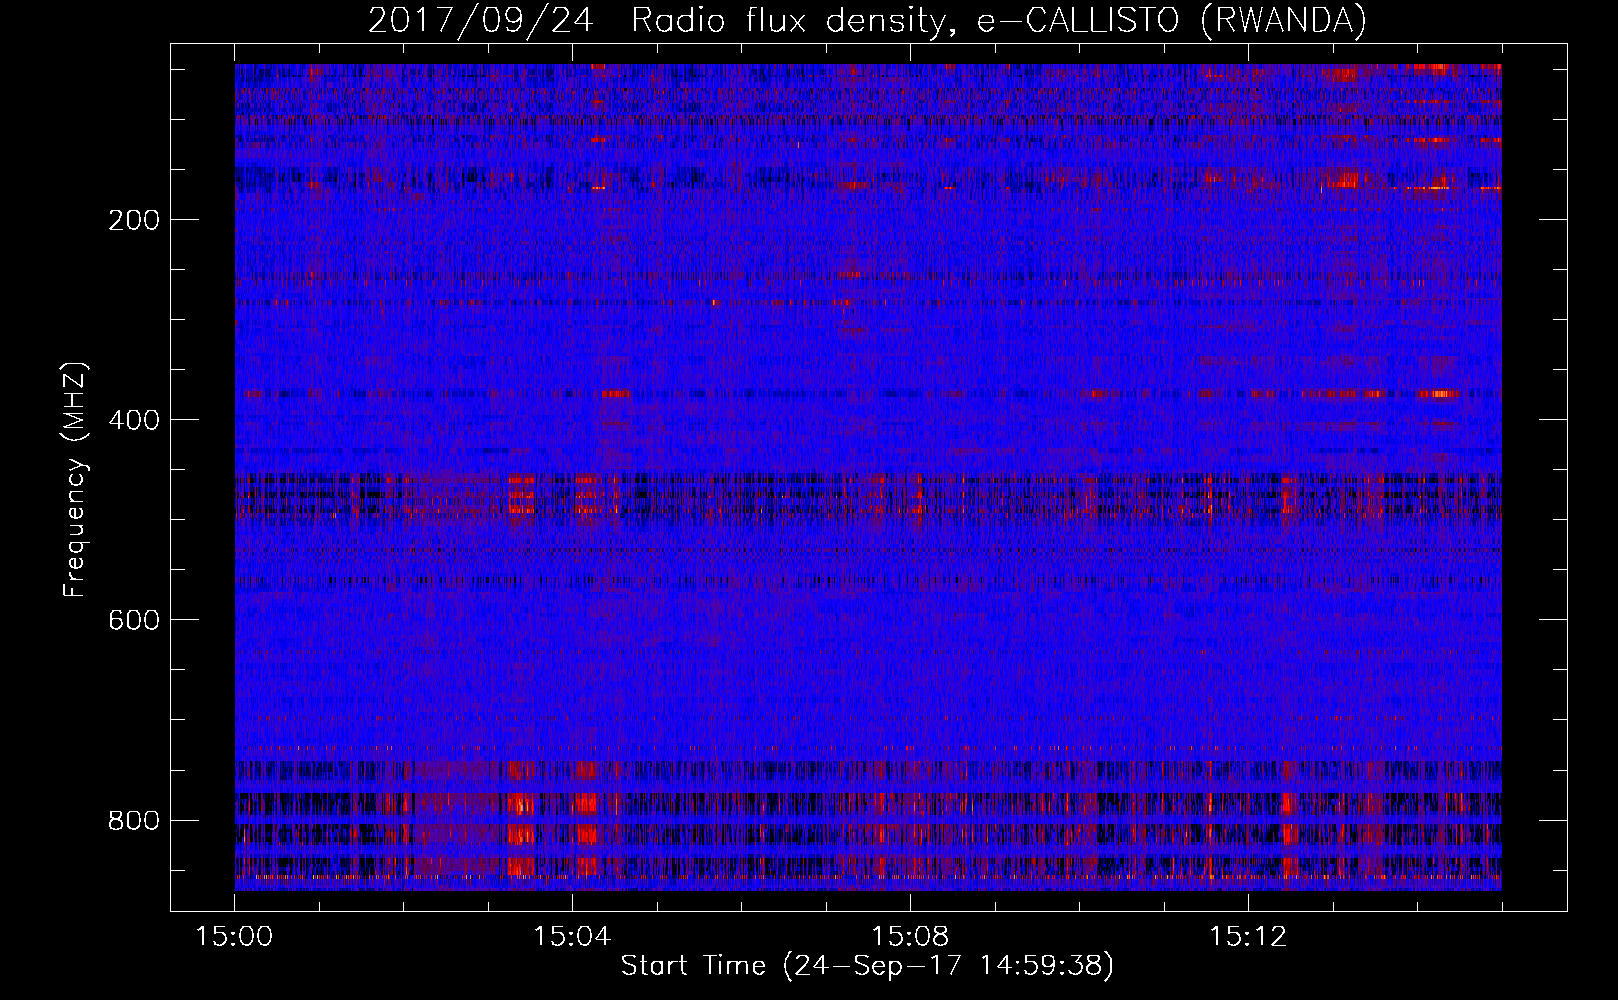
Task: Click the 15:12 time tick label
Action: pyautogui.click(x=1248, y=937)
